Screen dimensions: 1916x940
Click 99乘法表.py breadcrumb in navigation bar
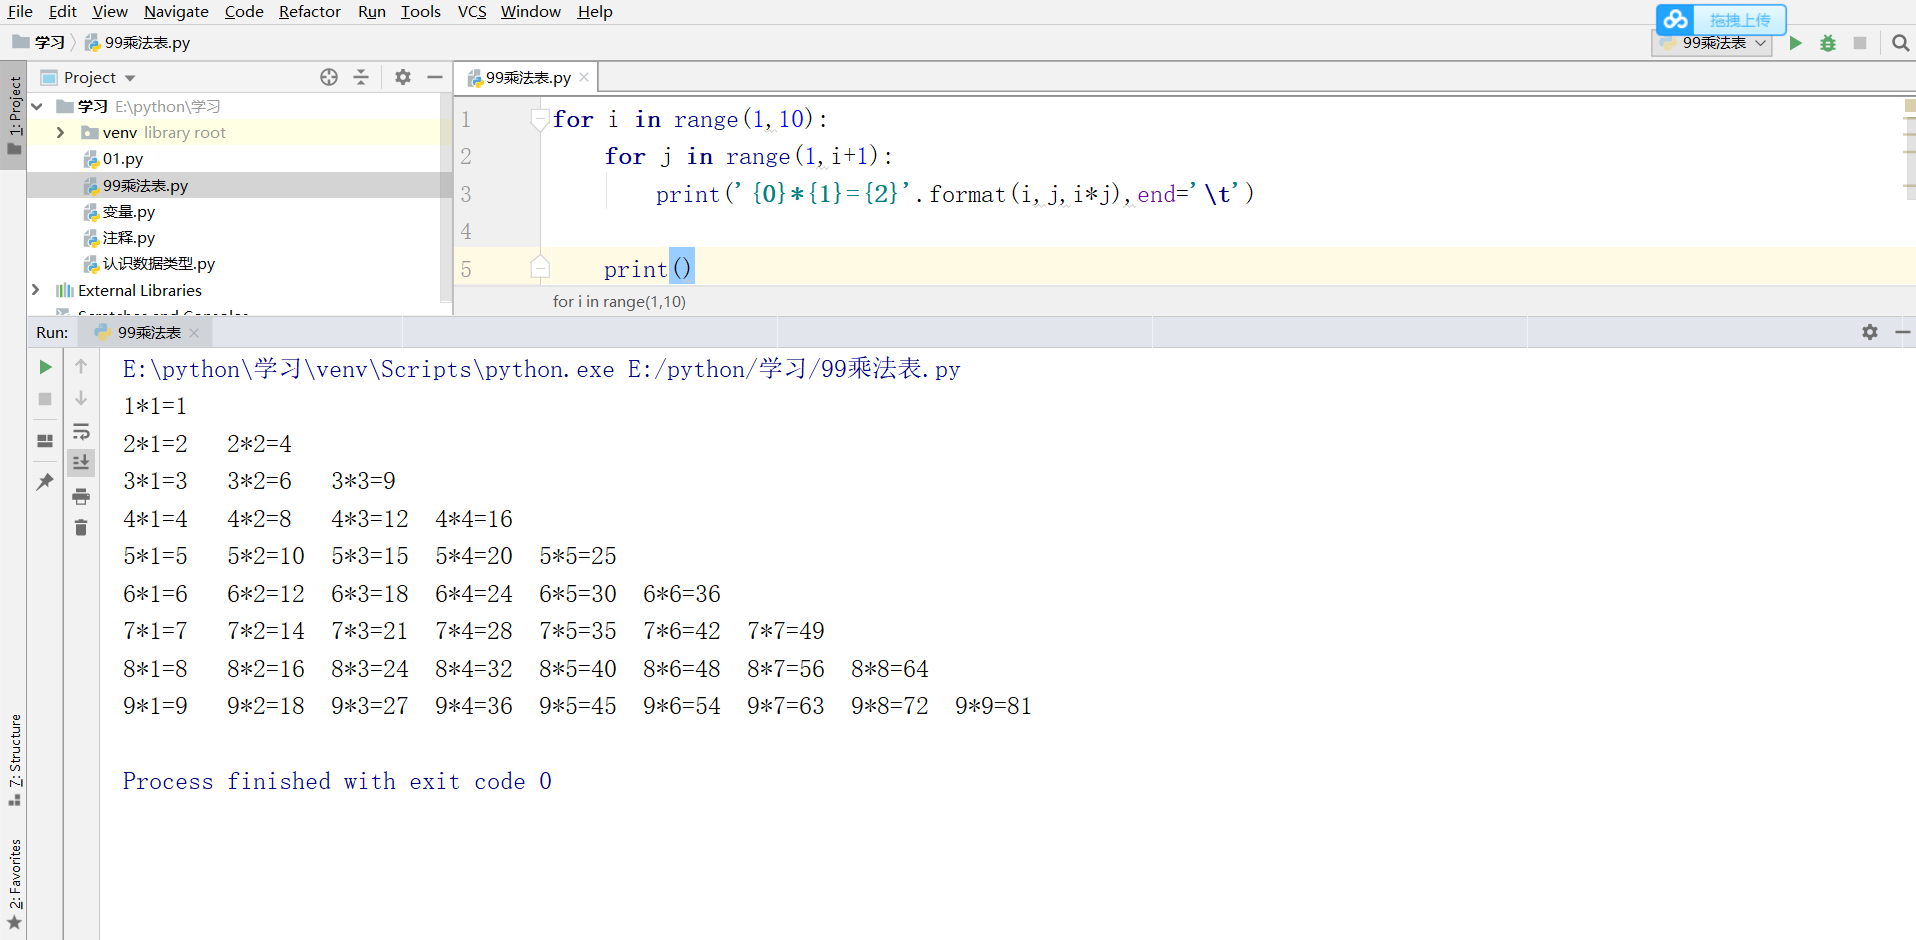(x=138, y=42)
